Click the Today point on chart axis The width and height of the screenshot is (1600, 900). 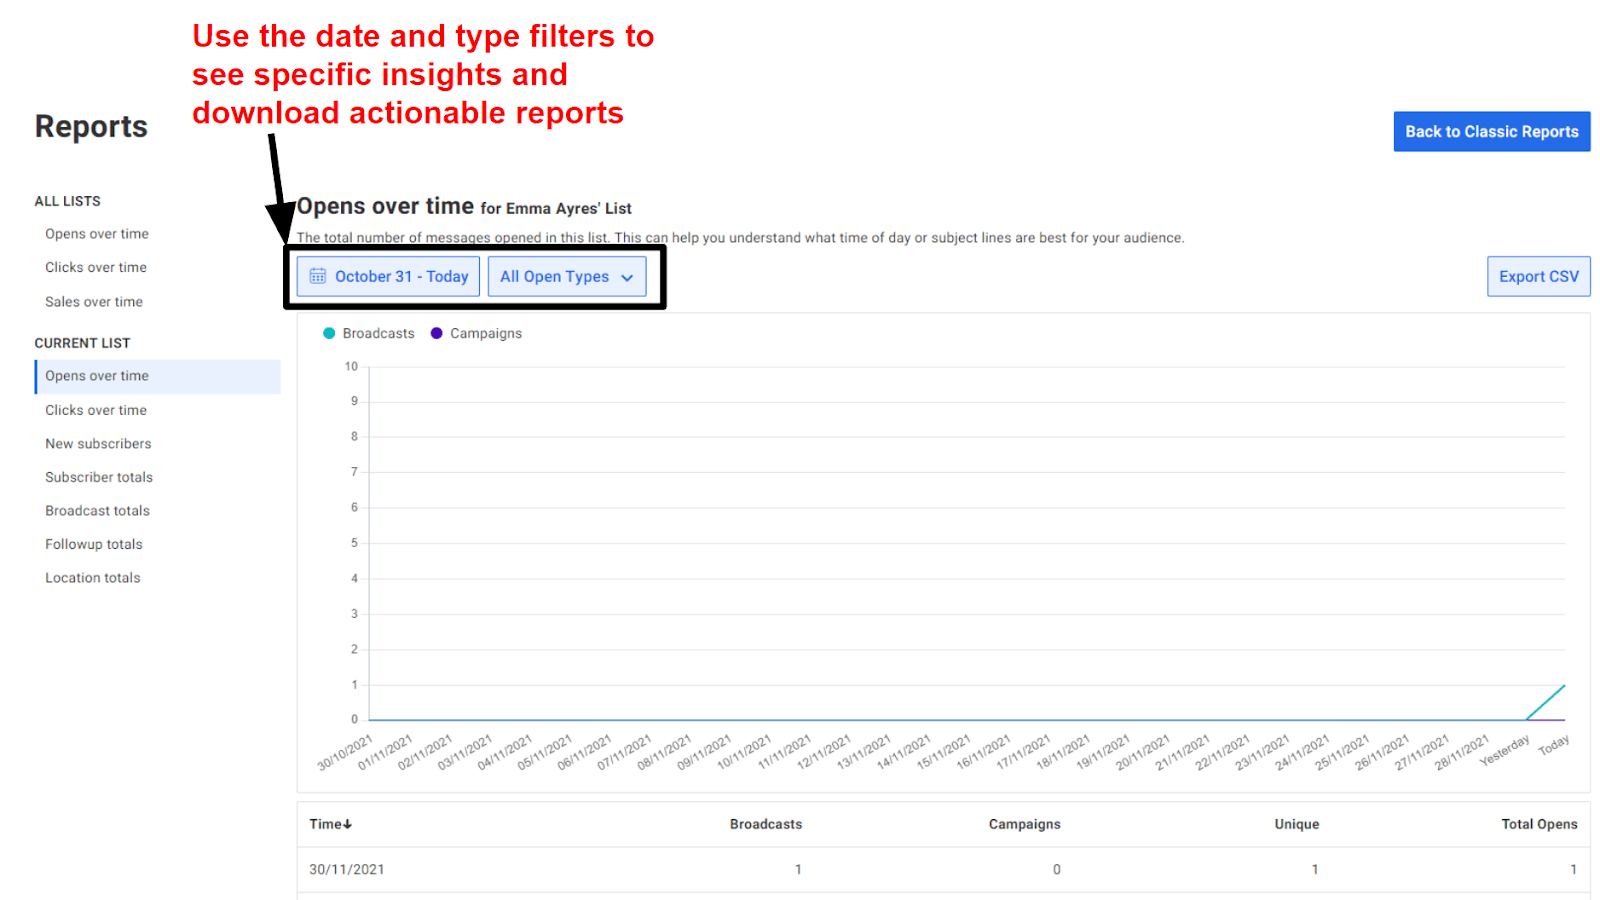[x=1554, y=746]
